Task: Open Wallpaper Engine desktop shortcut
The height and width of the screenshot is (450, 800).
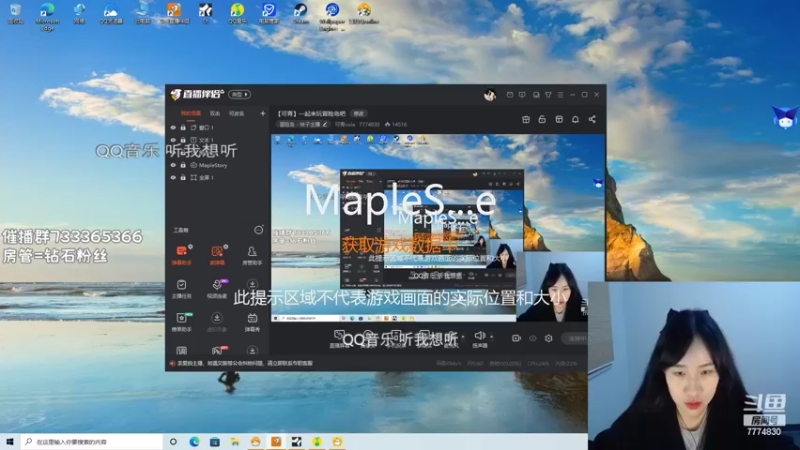Action: click(x=332, y=16)
